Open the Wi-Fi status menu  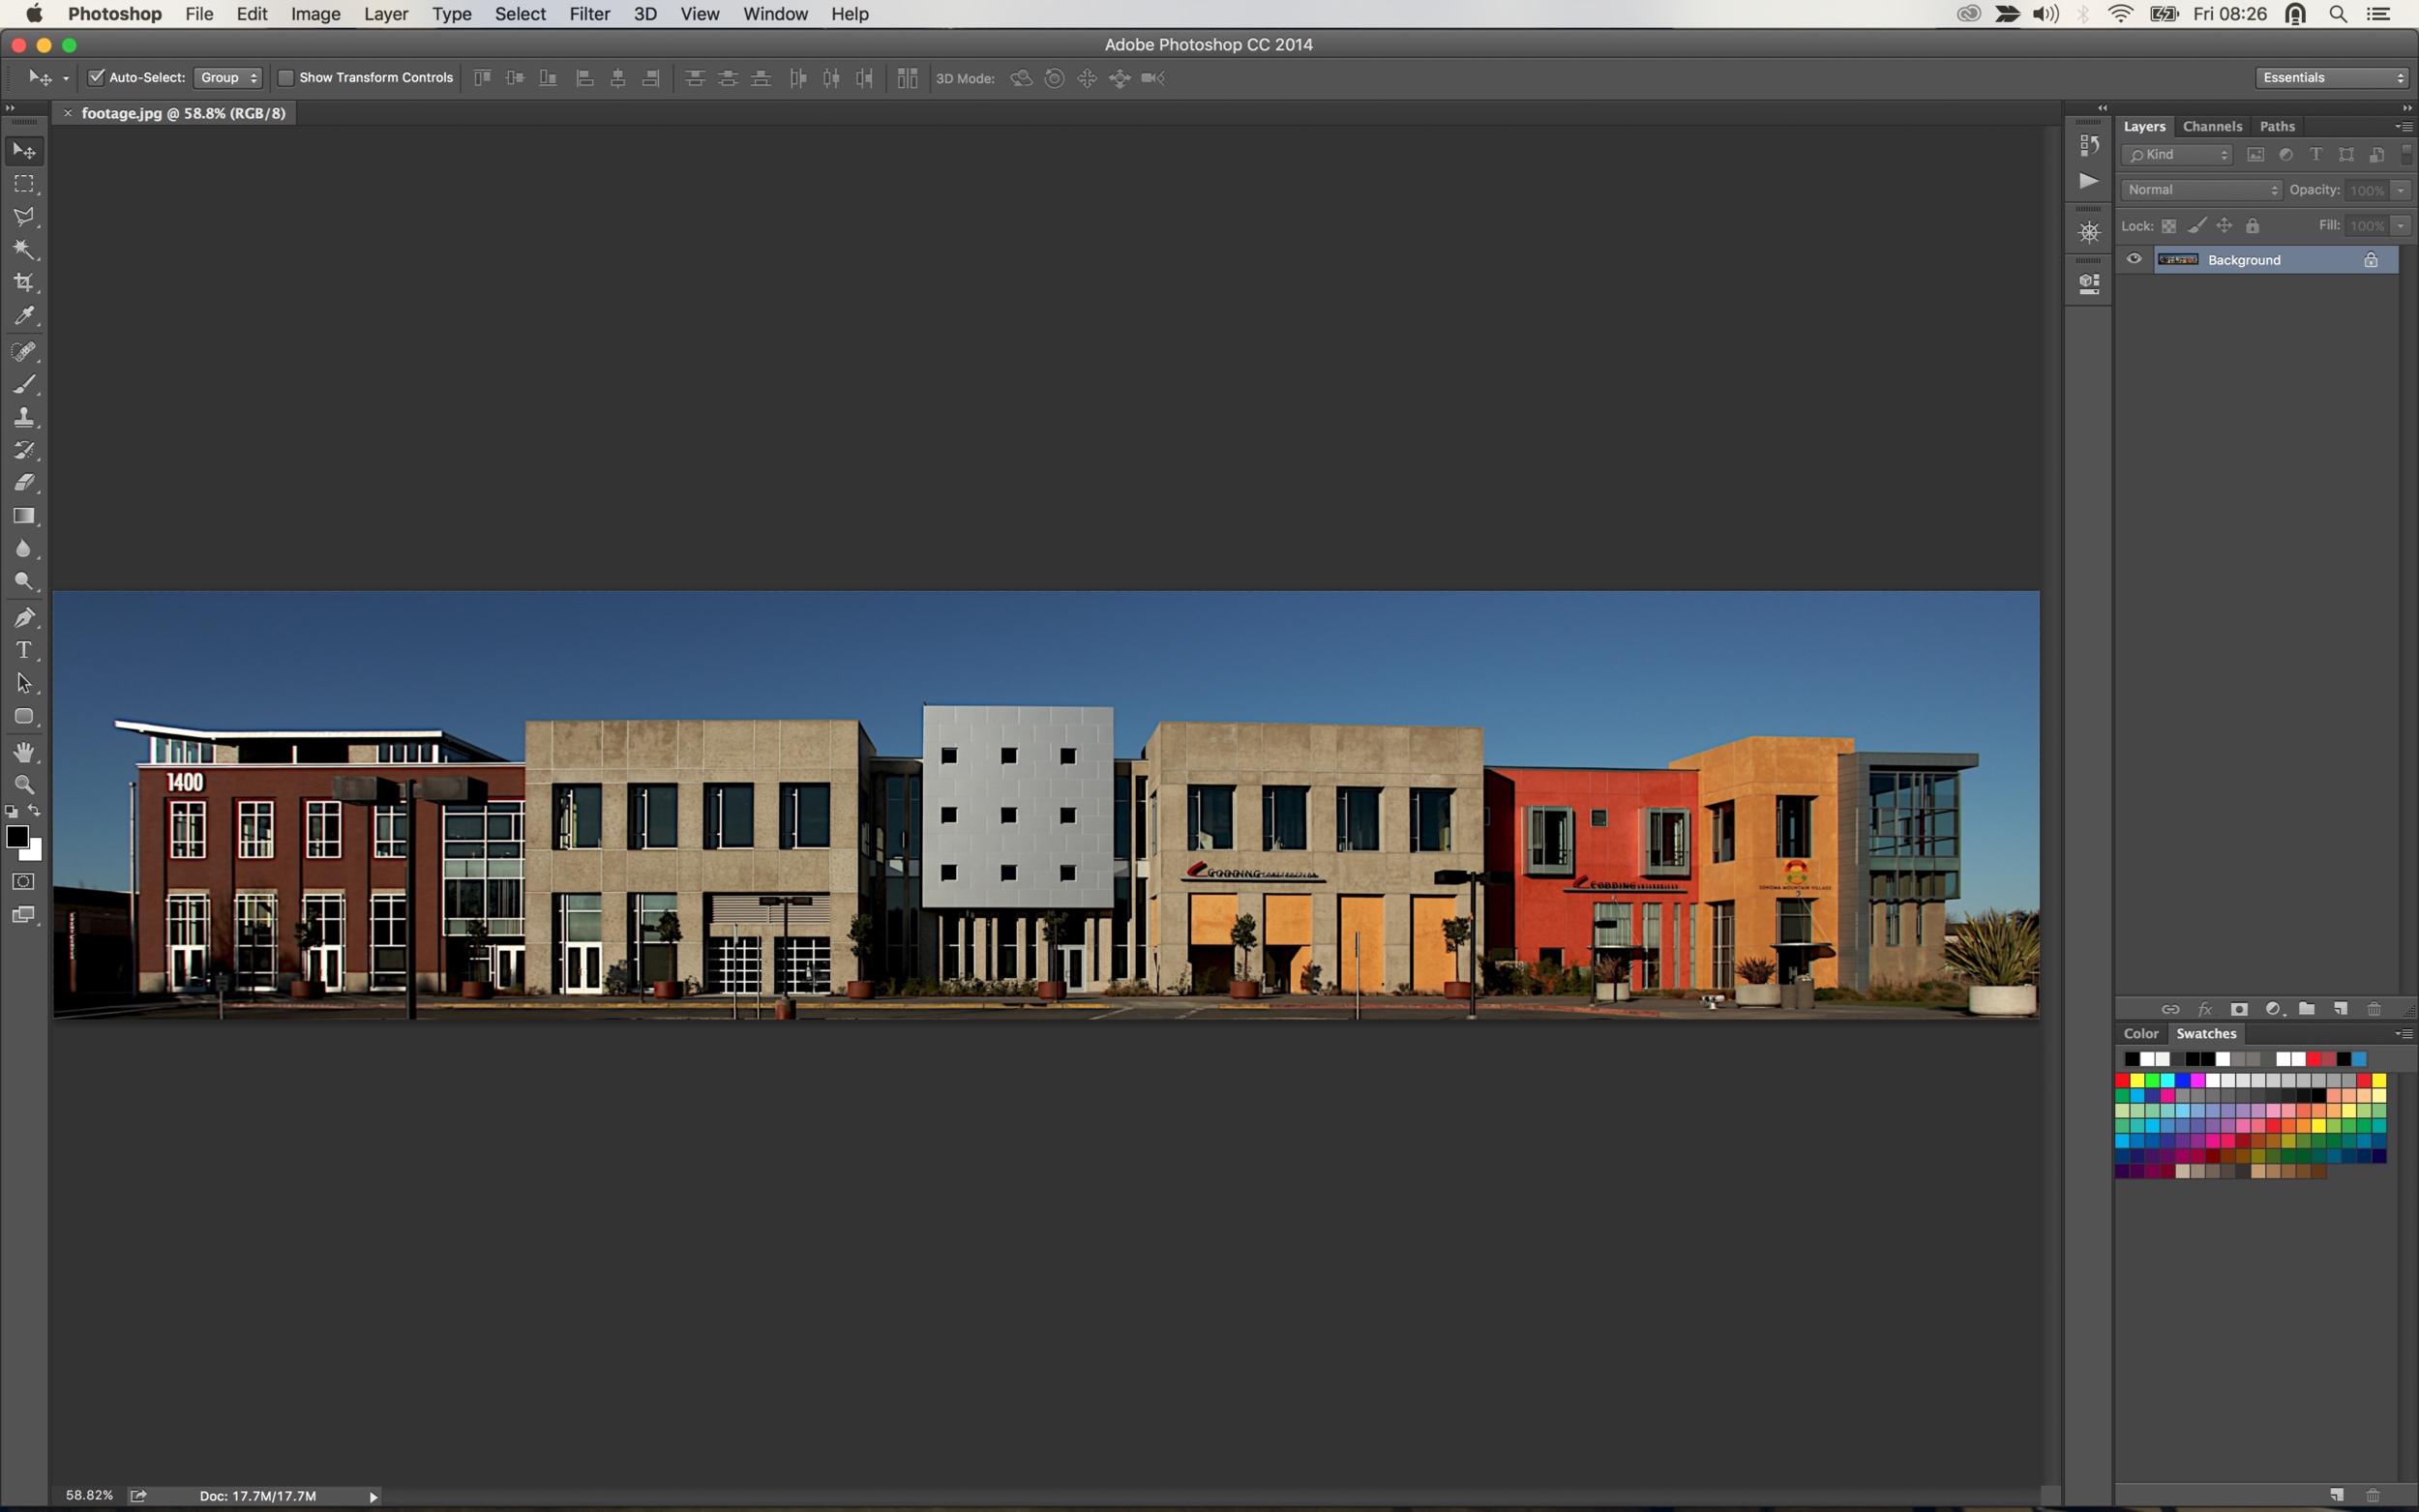(2120, 14)
